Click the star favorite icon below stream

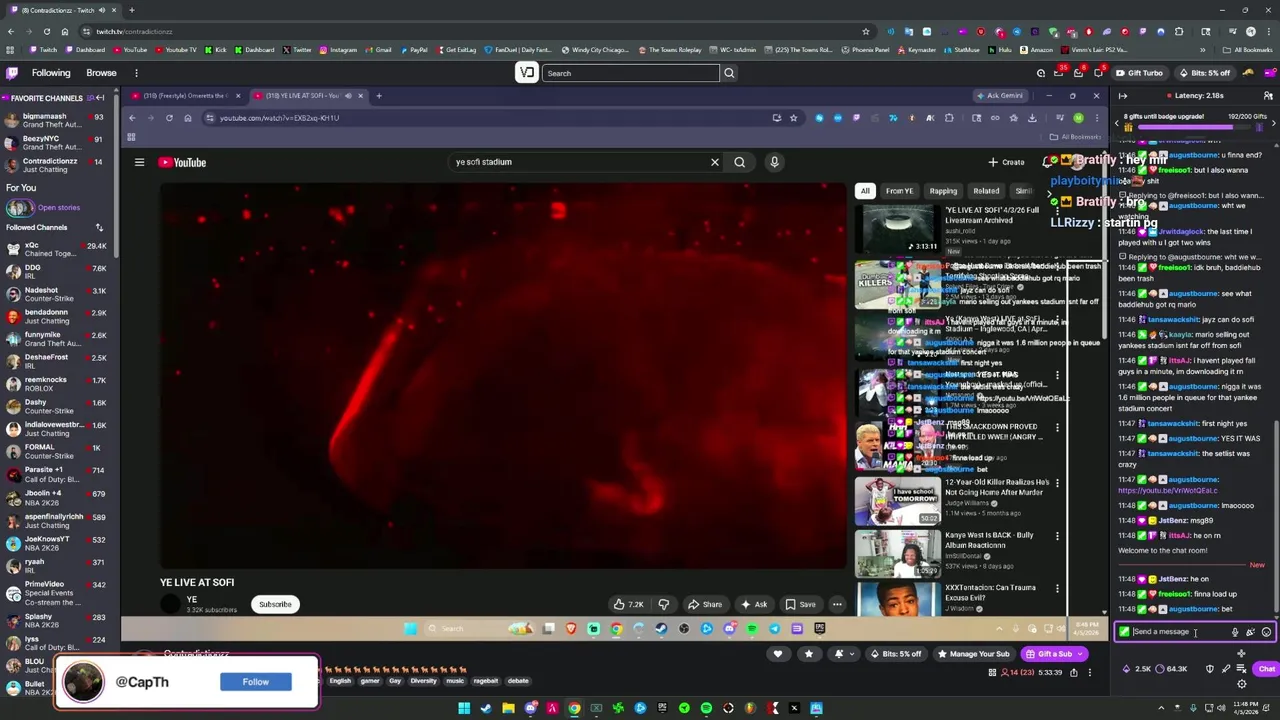(809, 654)
